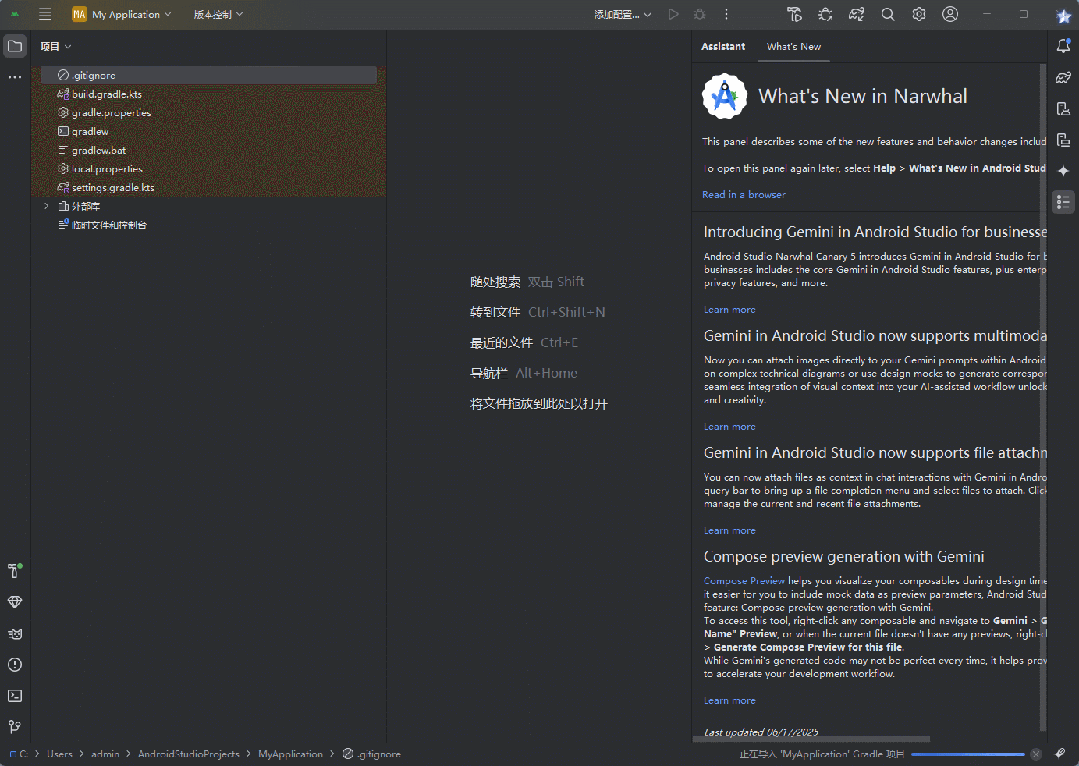Open the account profile icon
This screenshot has height=766, width=1079.
pyautogui.click(x=950, y=14)
